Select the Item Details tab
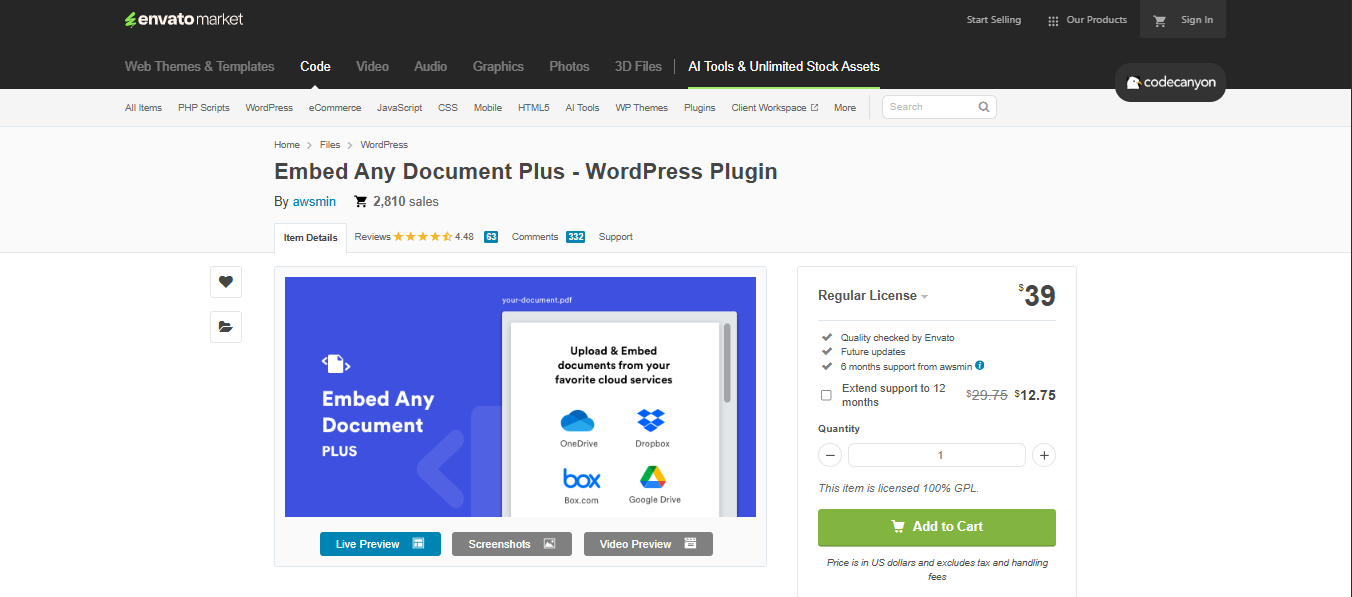 click(x=310, y=238)
